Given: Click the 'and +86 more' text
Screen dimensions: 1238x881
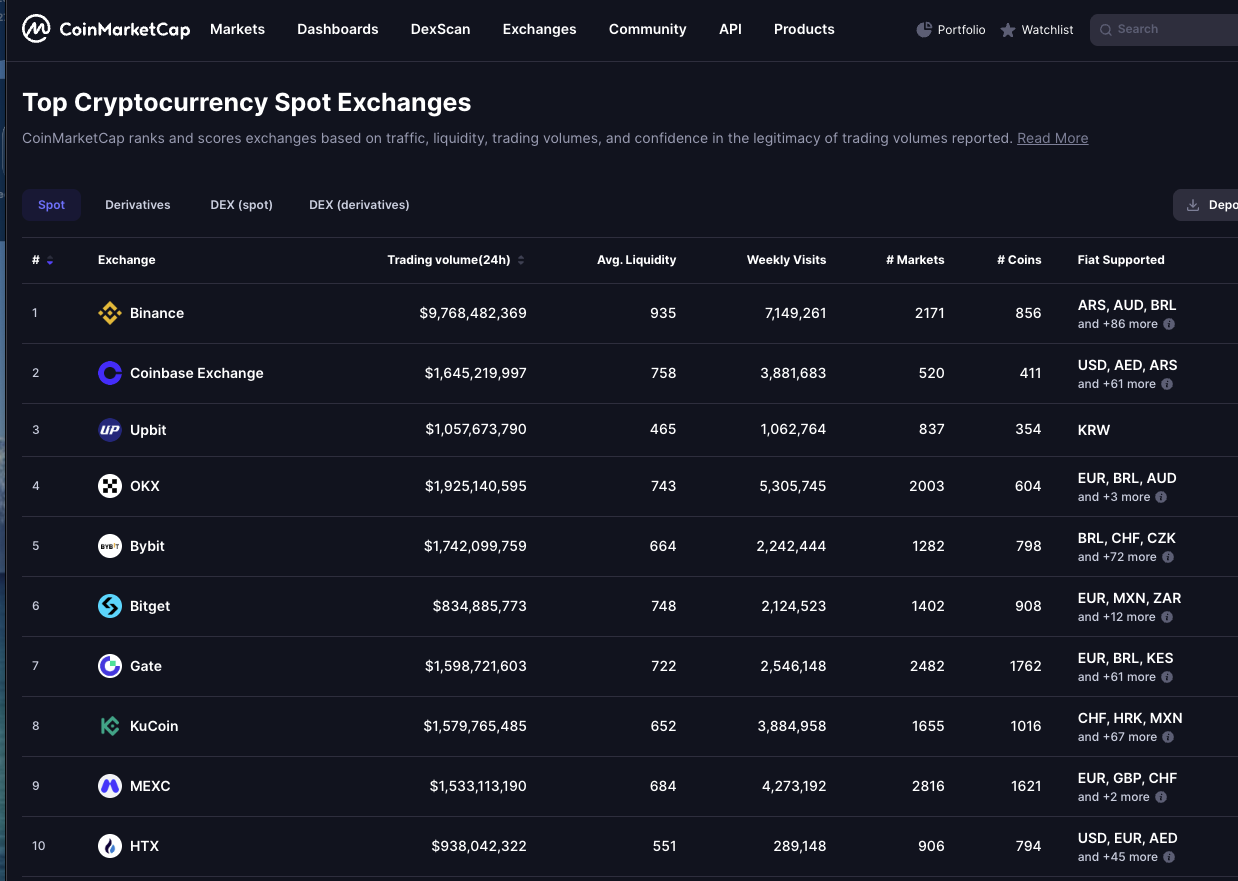Looking at the screenshot, I should click(1118, 324).
